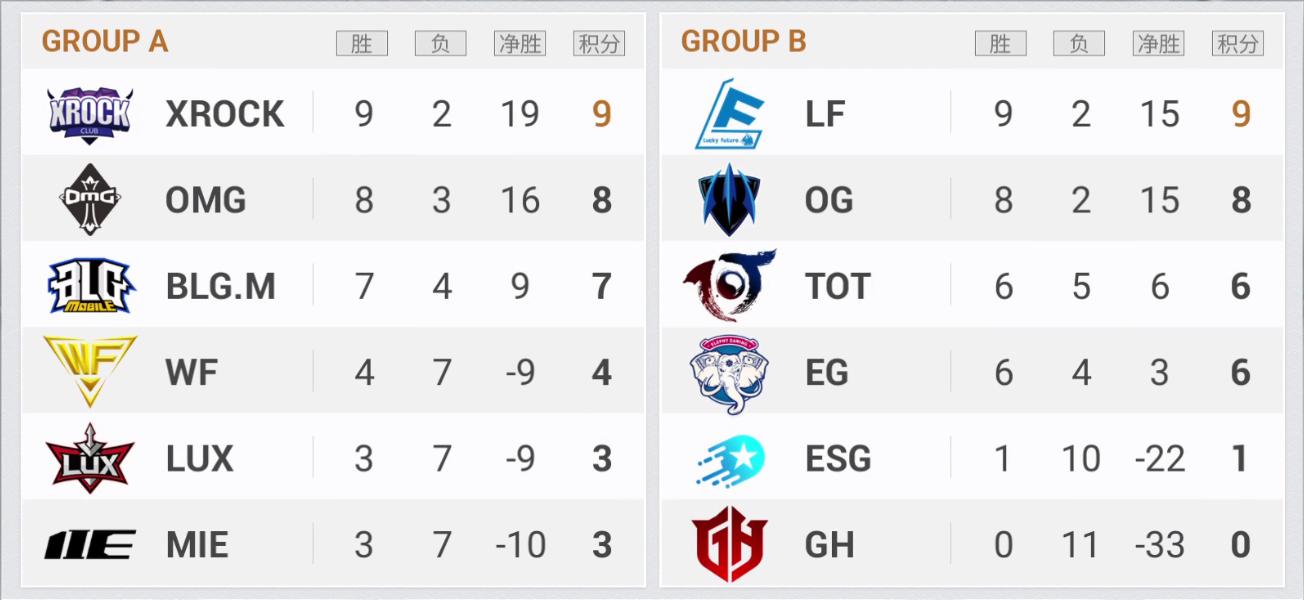Click the 积分 column header in Group B
Image resolution: width=1304 pixels, height=600 pixels.
(1237, 43)
